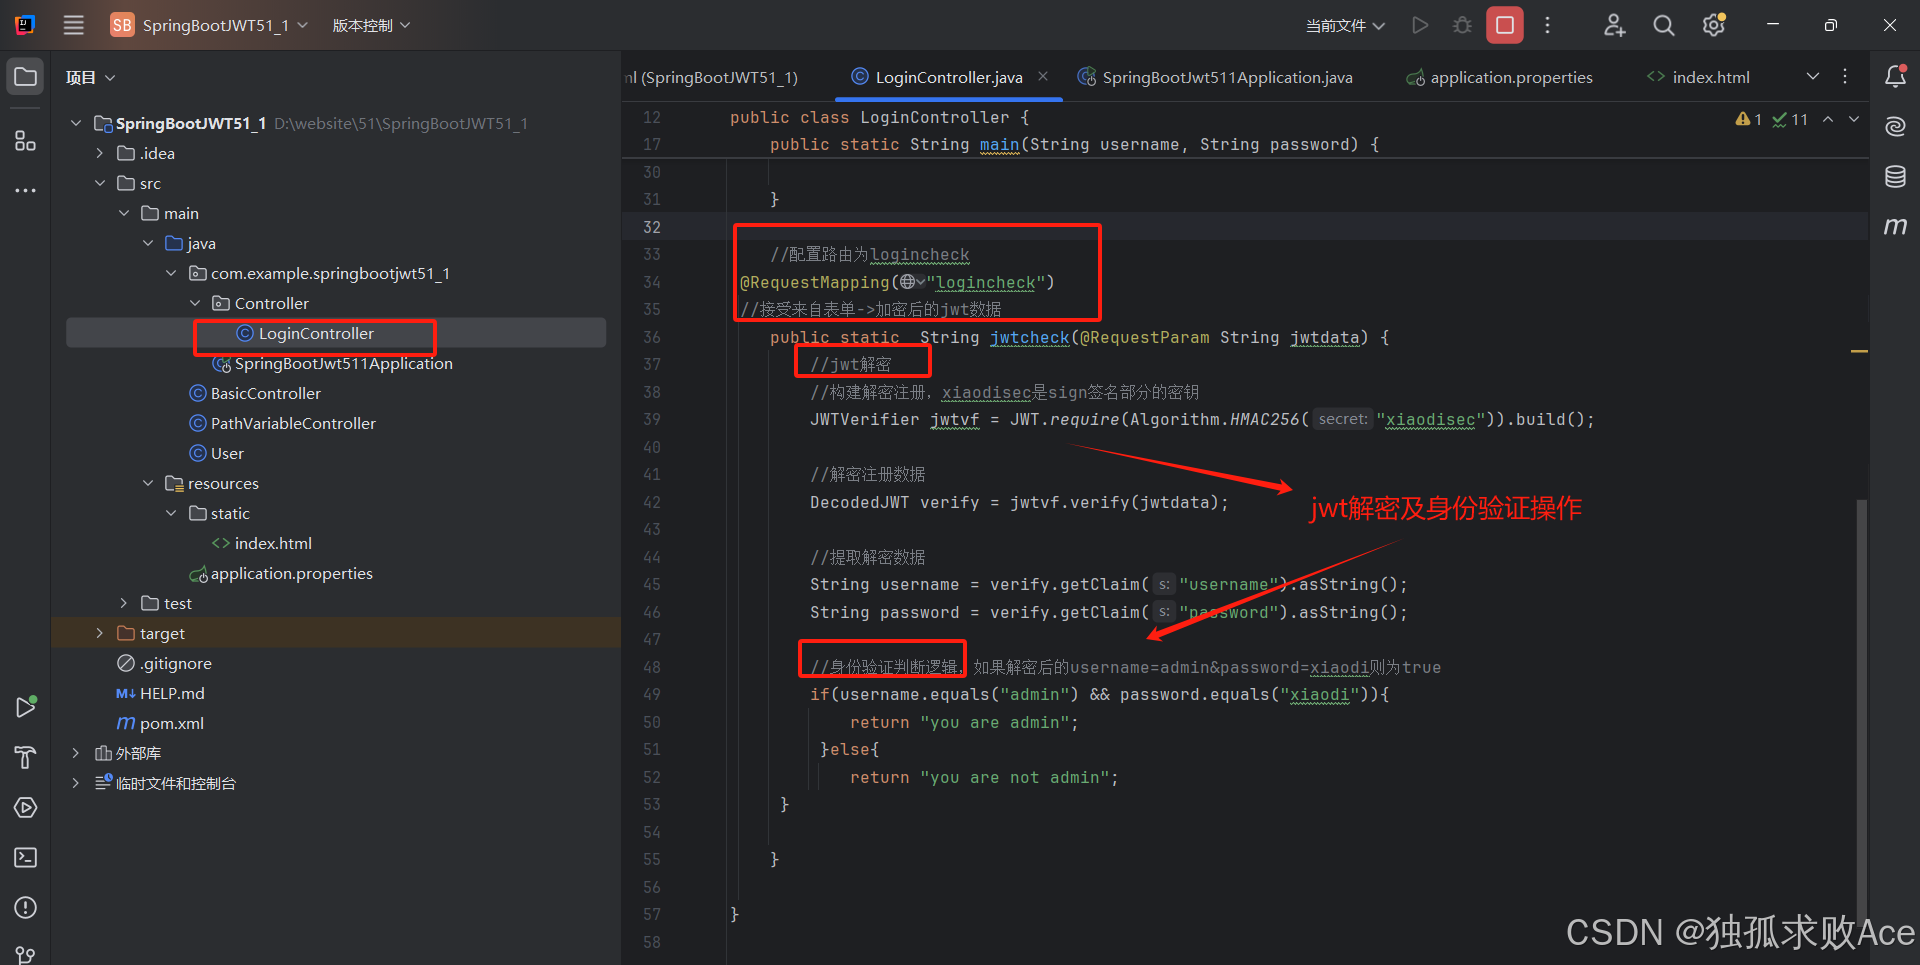Jump to next highlighted problem arrow
The image size is (1920, 965).
point(1854,119)
